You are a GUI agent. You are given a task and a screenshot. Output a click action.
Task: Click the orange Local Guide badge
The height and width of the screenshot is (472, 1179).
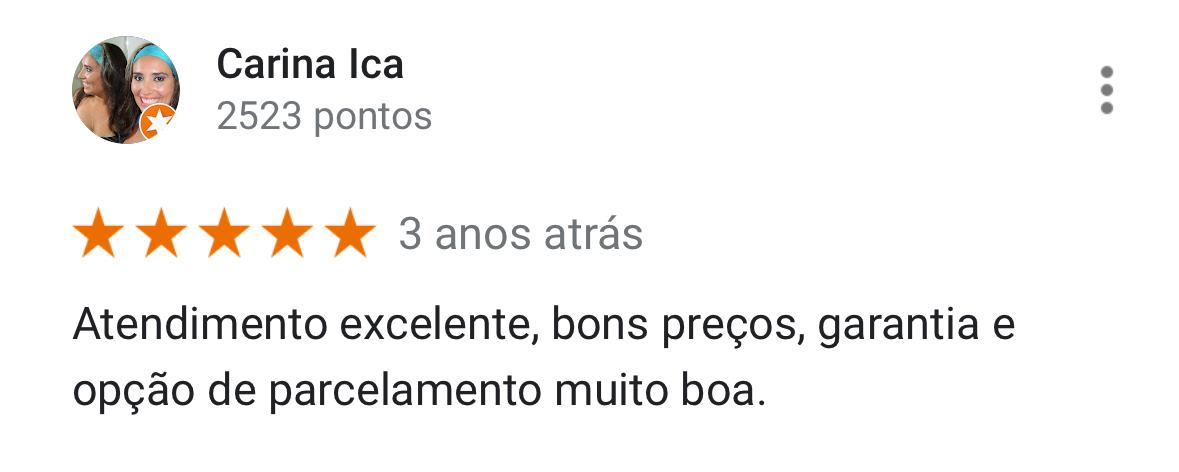pos(158,121)
